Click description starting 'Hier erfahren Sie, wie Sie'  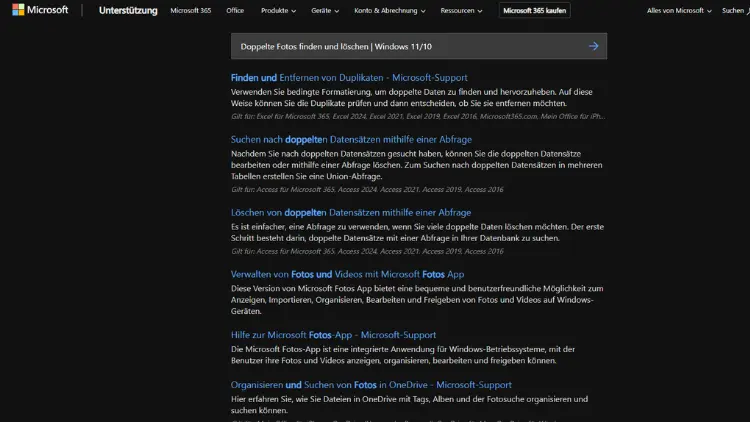pos(409,405)
